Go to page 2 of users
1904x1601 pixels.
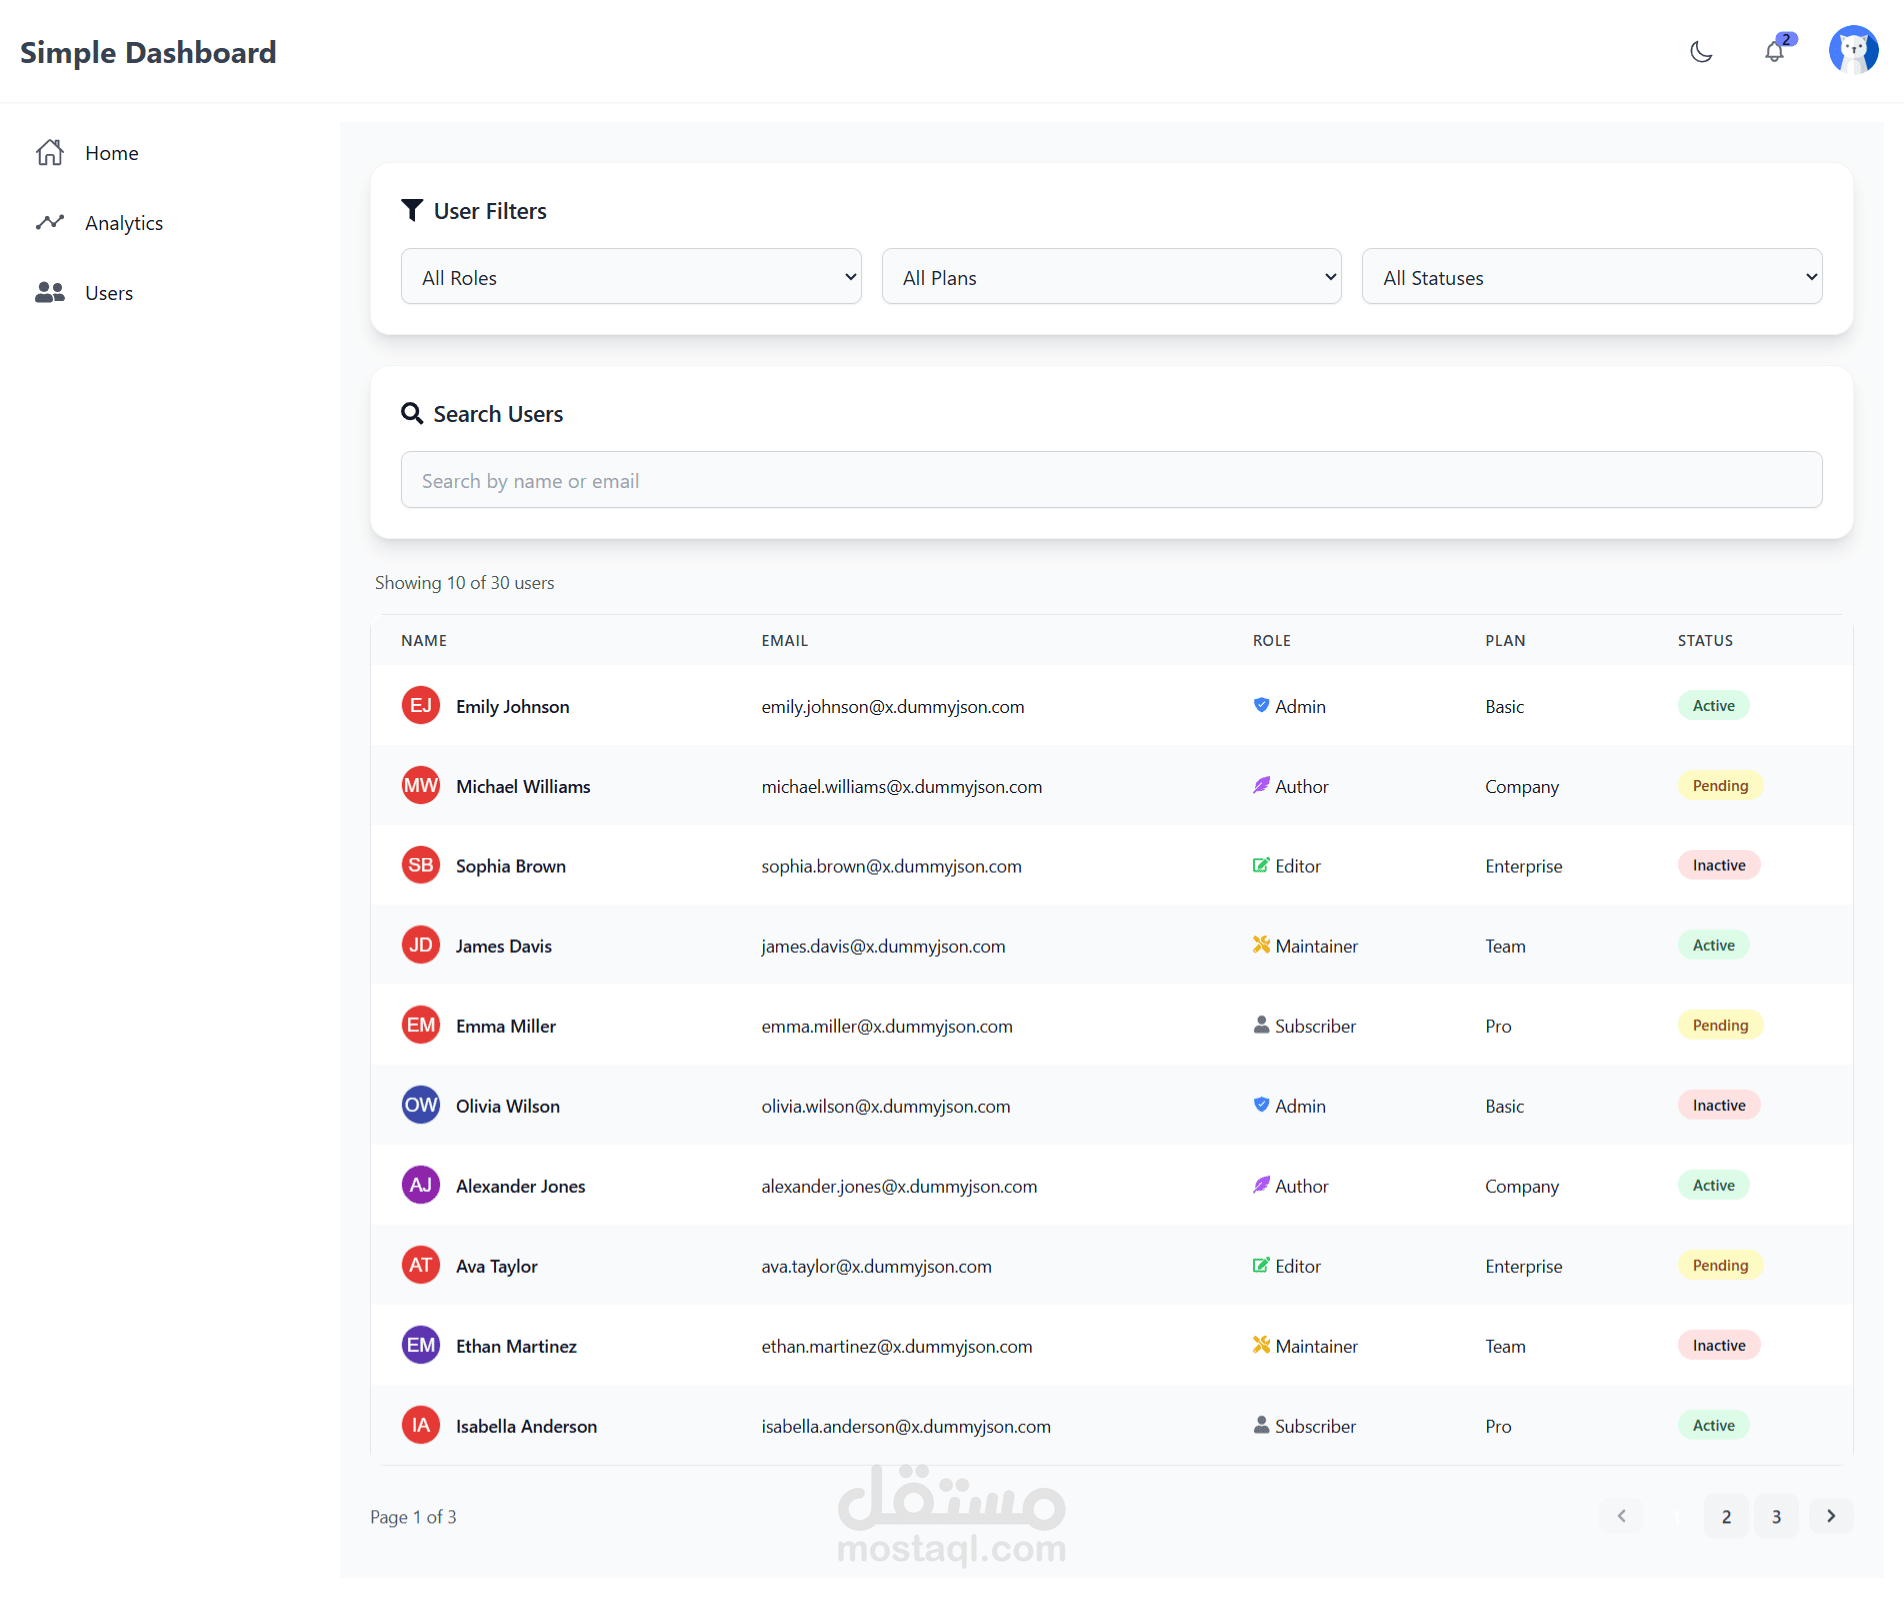[x=1726, y=1516]
